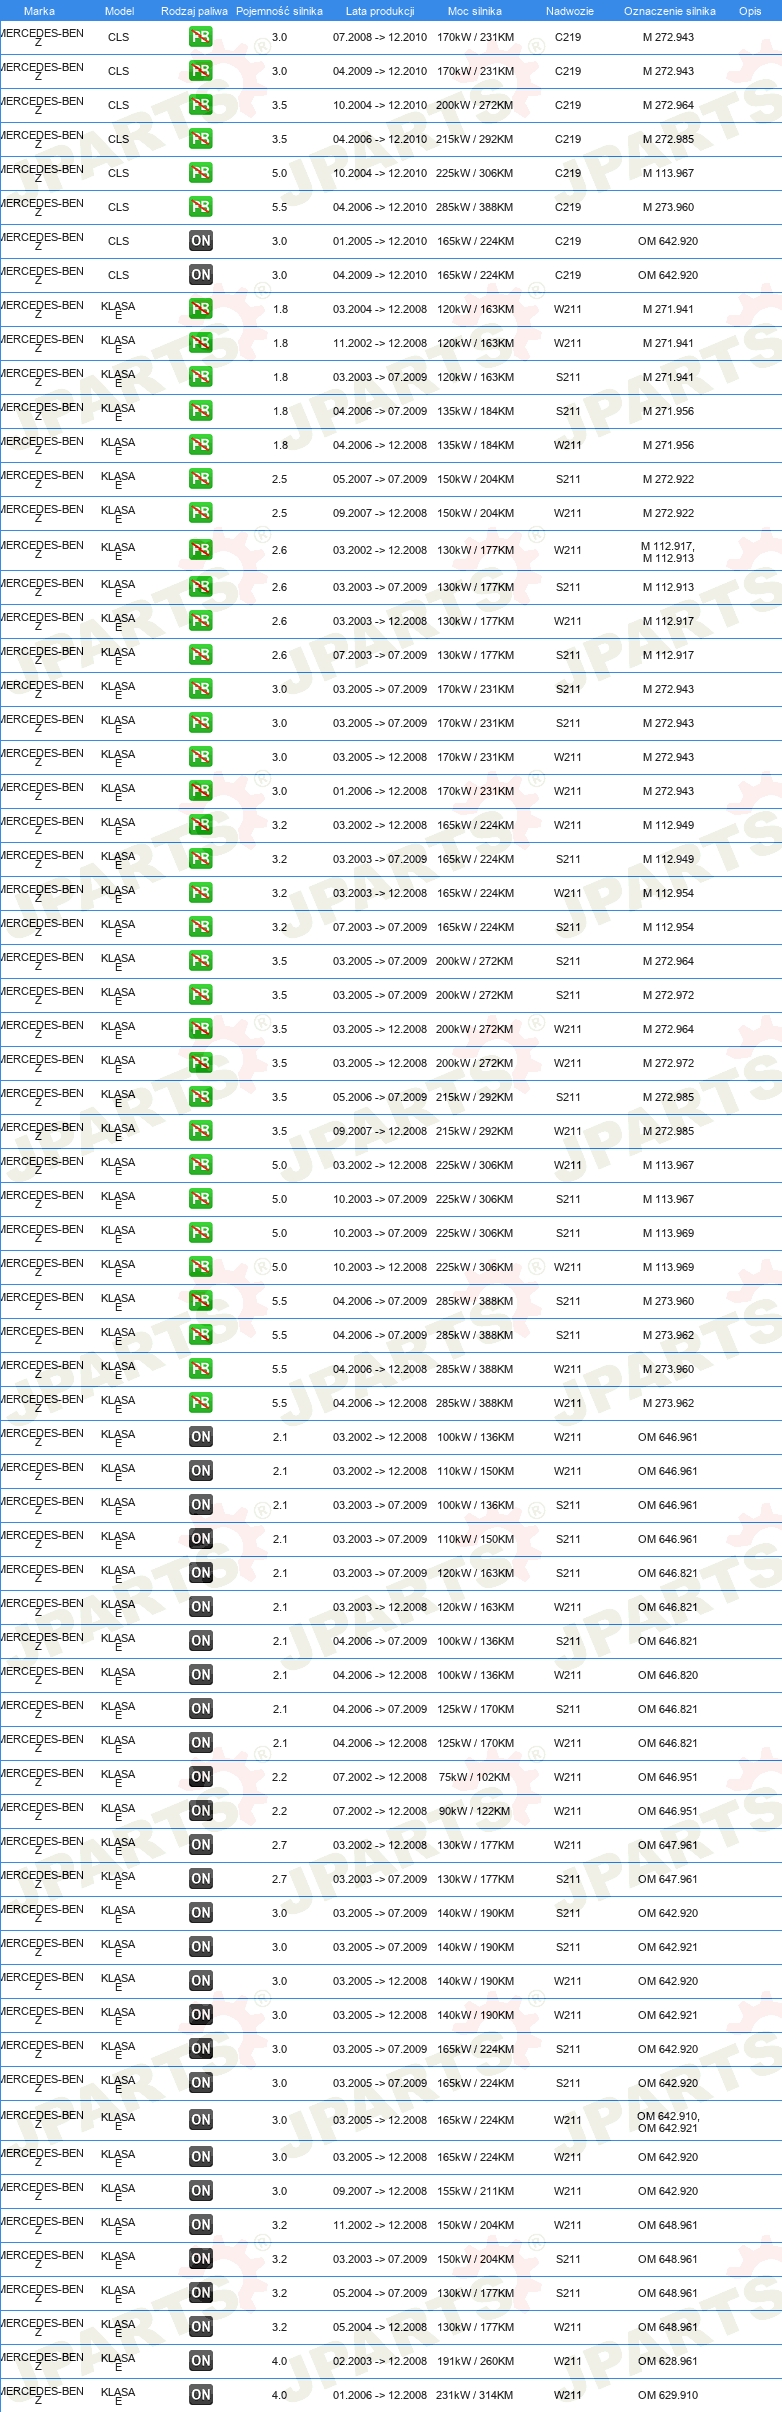Click ON icon in 2.7 S211 row
This screenshot has height=2412, width=782.
201,1879
